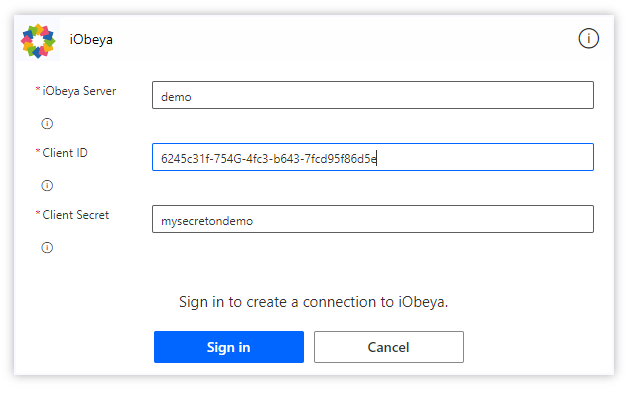Click the 'mysecretondemo' text value
This screenshot has width=626, height=393.
tap(207, 221)
